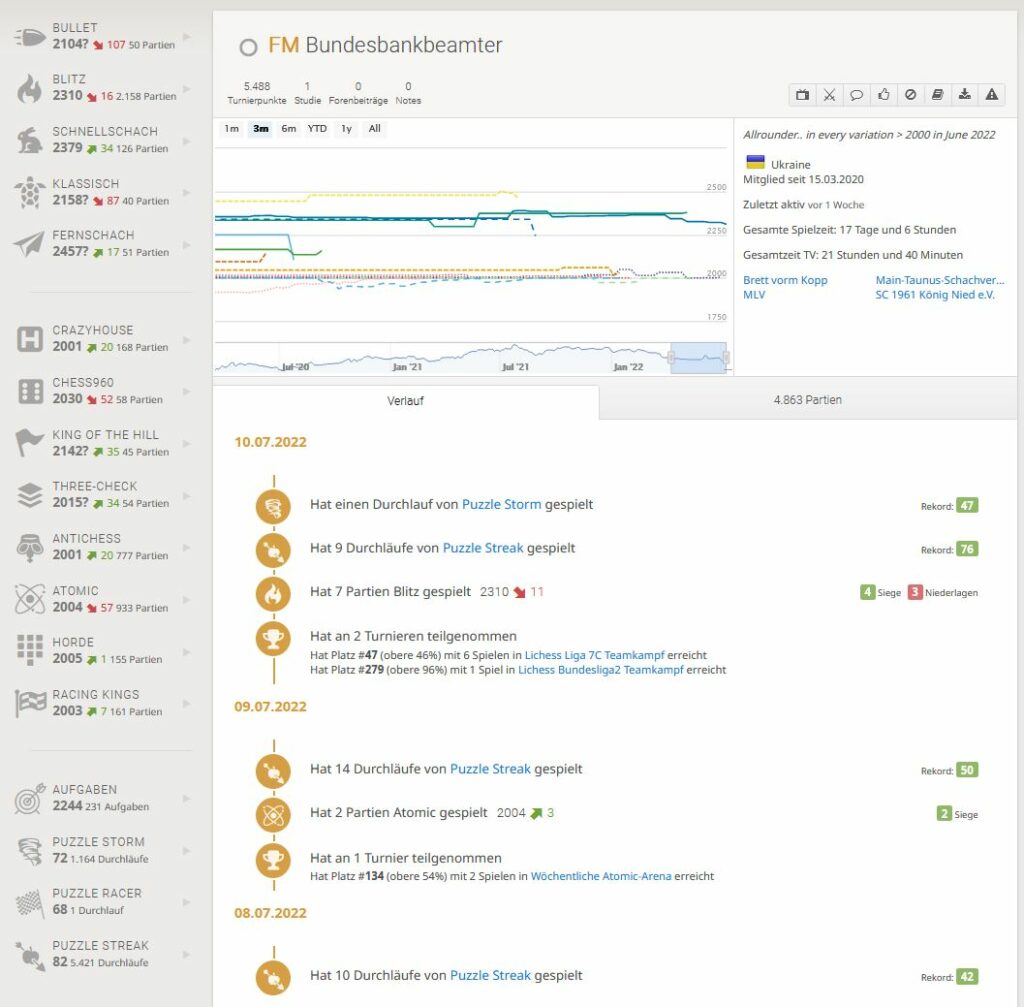The width and height of the screenshot is (1024, 1007).
Task: Download games with the export icon
Action: coord(964,95)
